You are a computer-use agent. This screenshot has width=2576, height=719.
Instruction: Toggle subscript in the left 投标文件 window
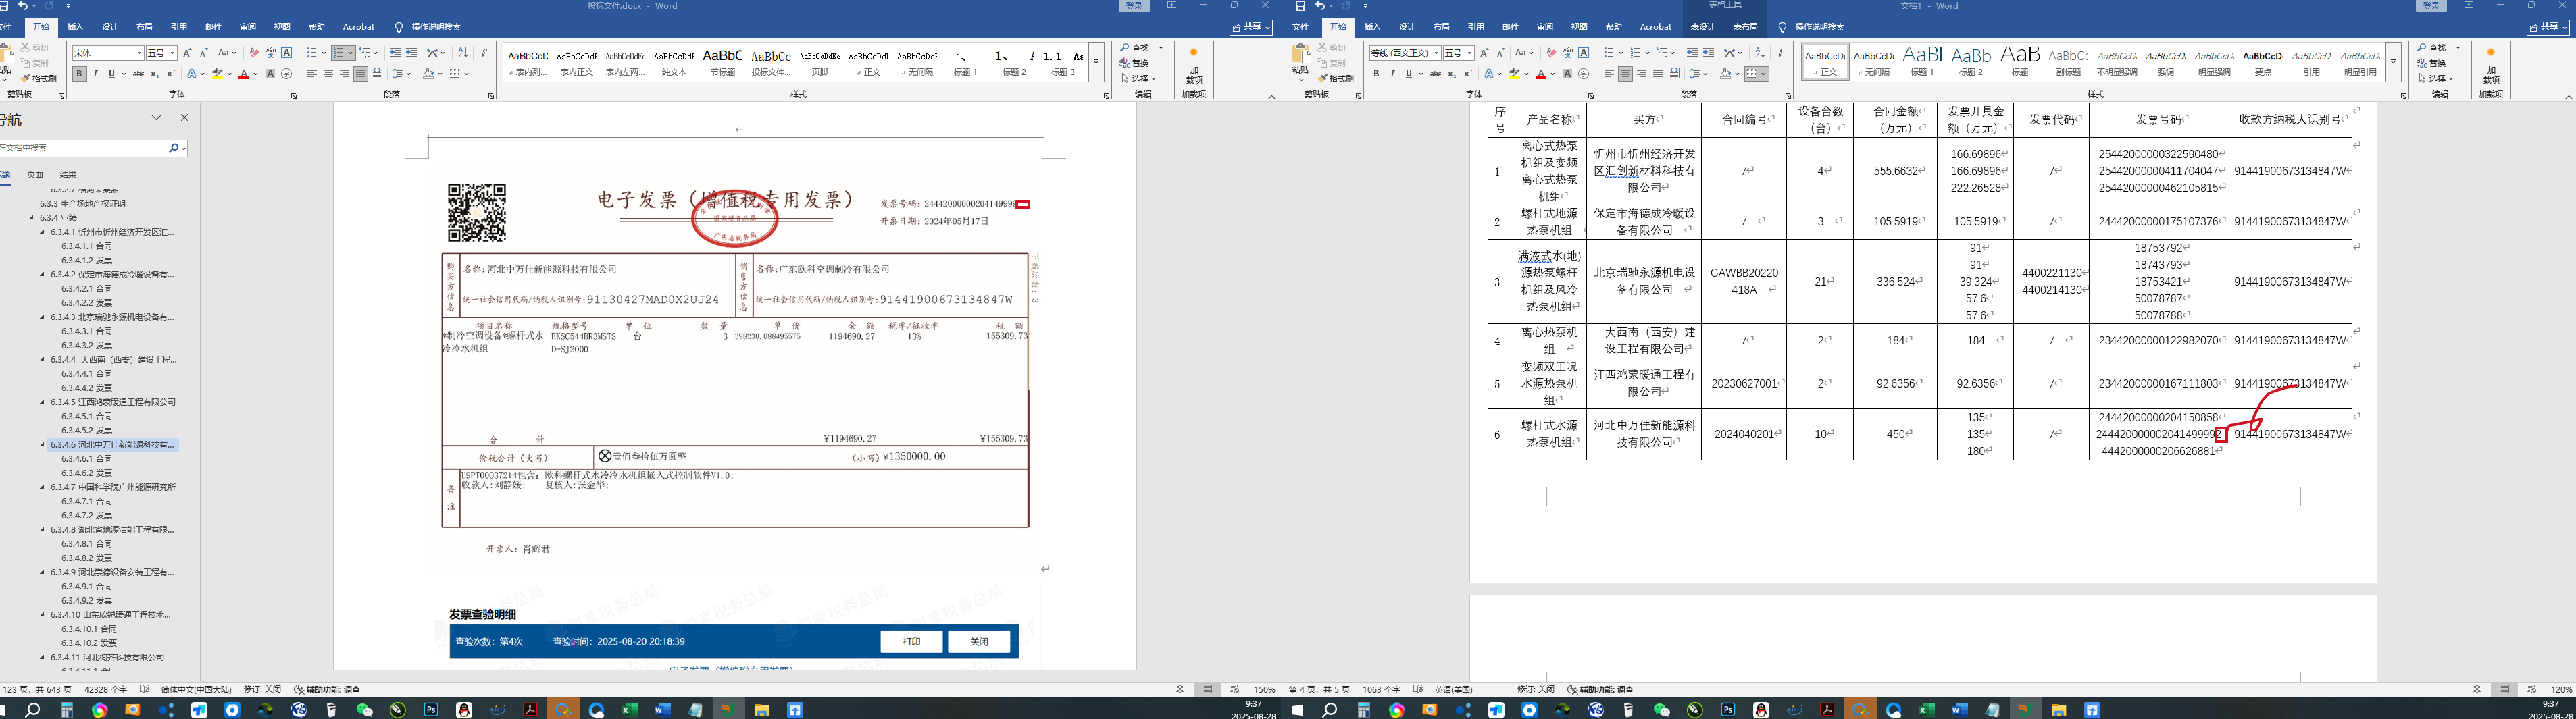(x=154, y=74)
